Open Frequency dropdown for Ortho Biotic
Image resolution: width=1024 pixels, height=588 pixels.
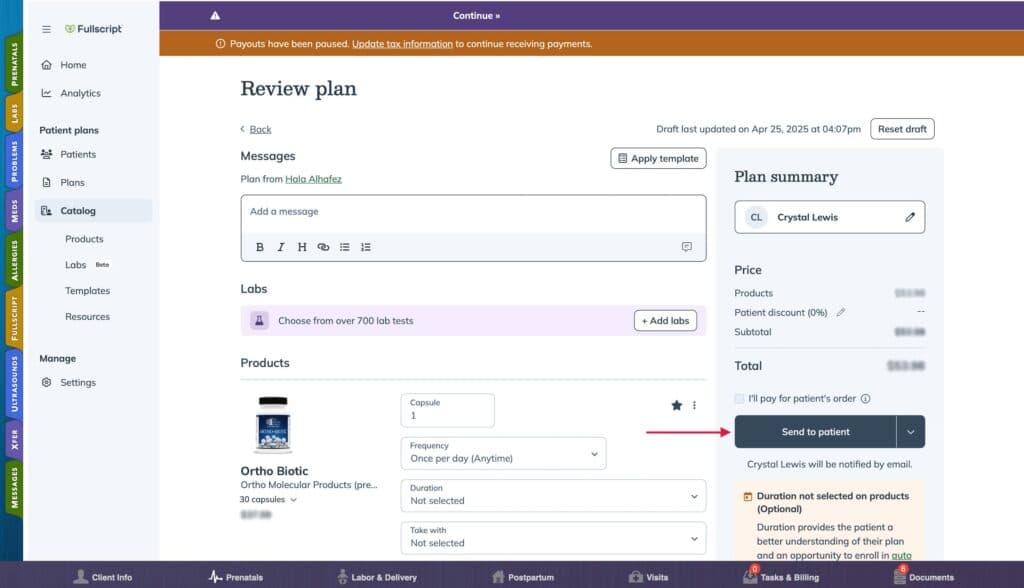point(504,453)
